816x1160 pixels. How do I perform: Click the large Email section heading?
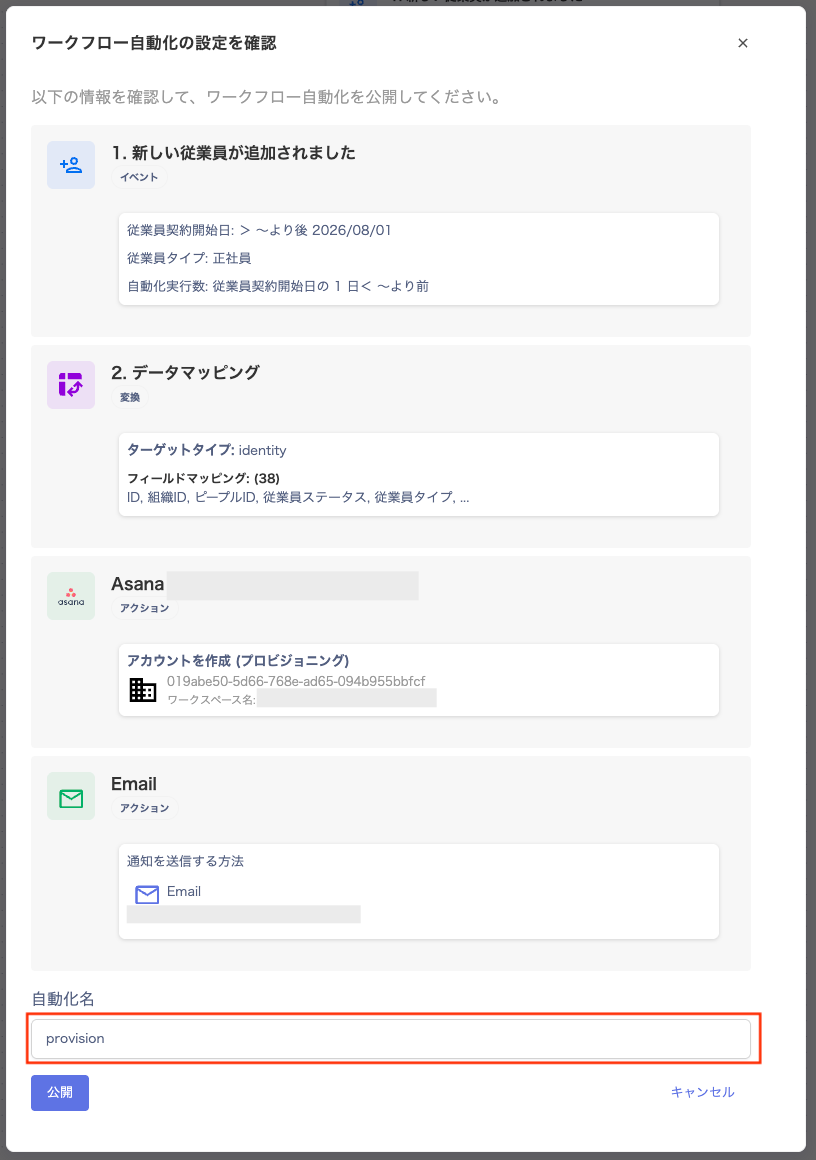coord(134,783)
